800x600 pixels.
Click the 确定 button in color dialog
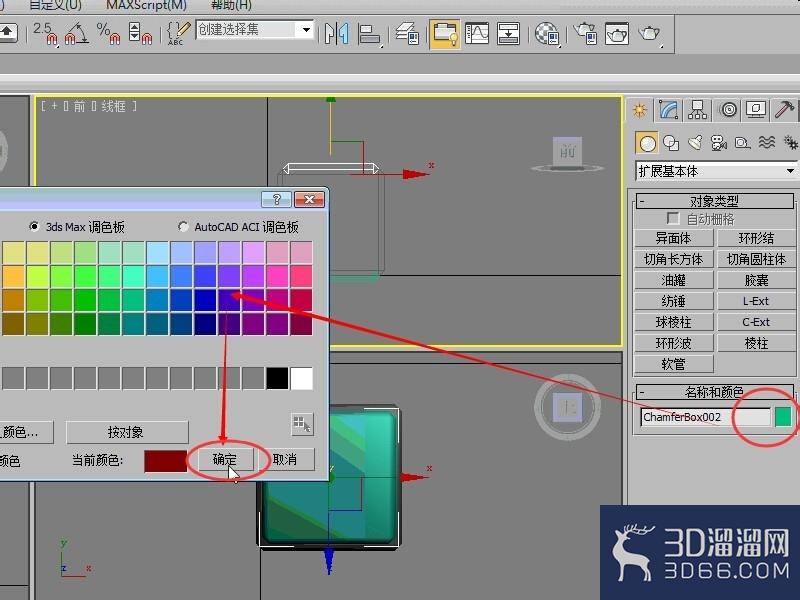[x=225, y=460]
